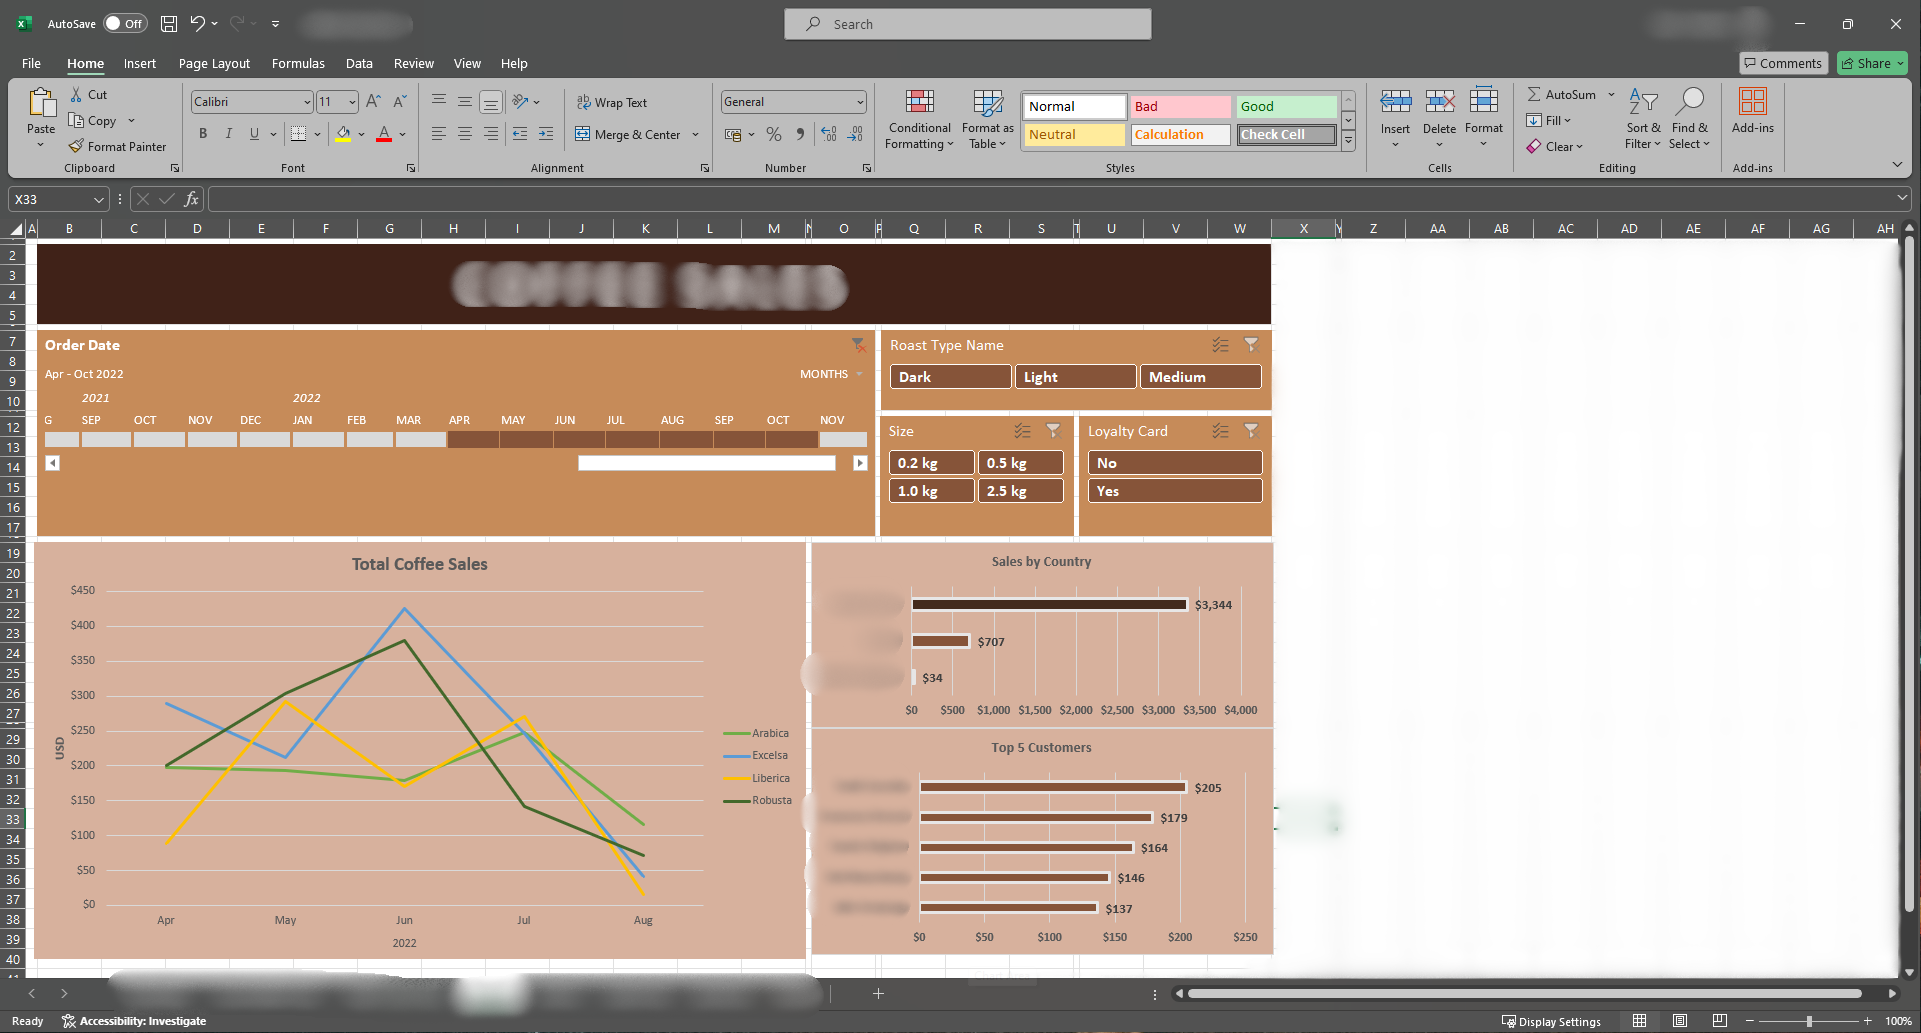Open Conditional Formatting menu
This screenshot has width=1921, height=1033.
click(920, 119)
